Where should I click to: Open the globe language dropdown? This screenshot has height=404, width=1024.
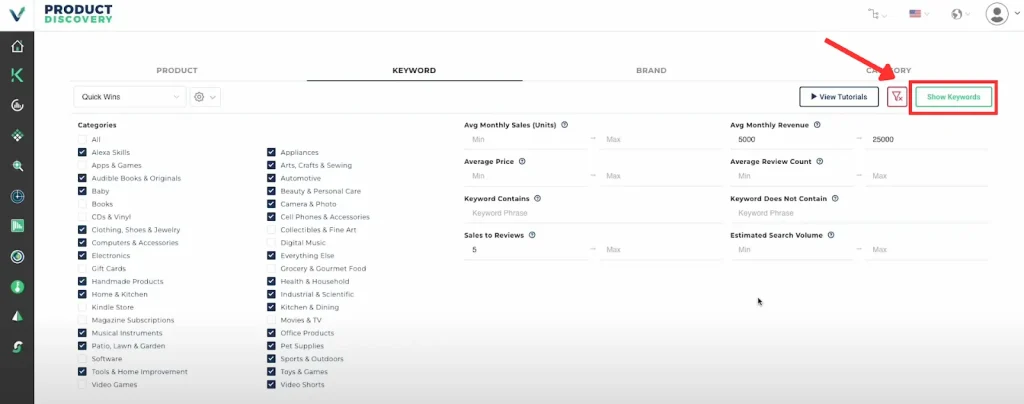click(x=960, y=14)
